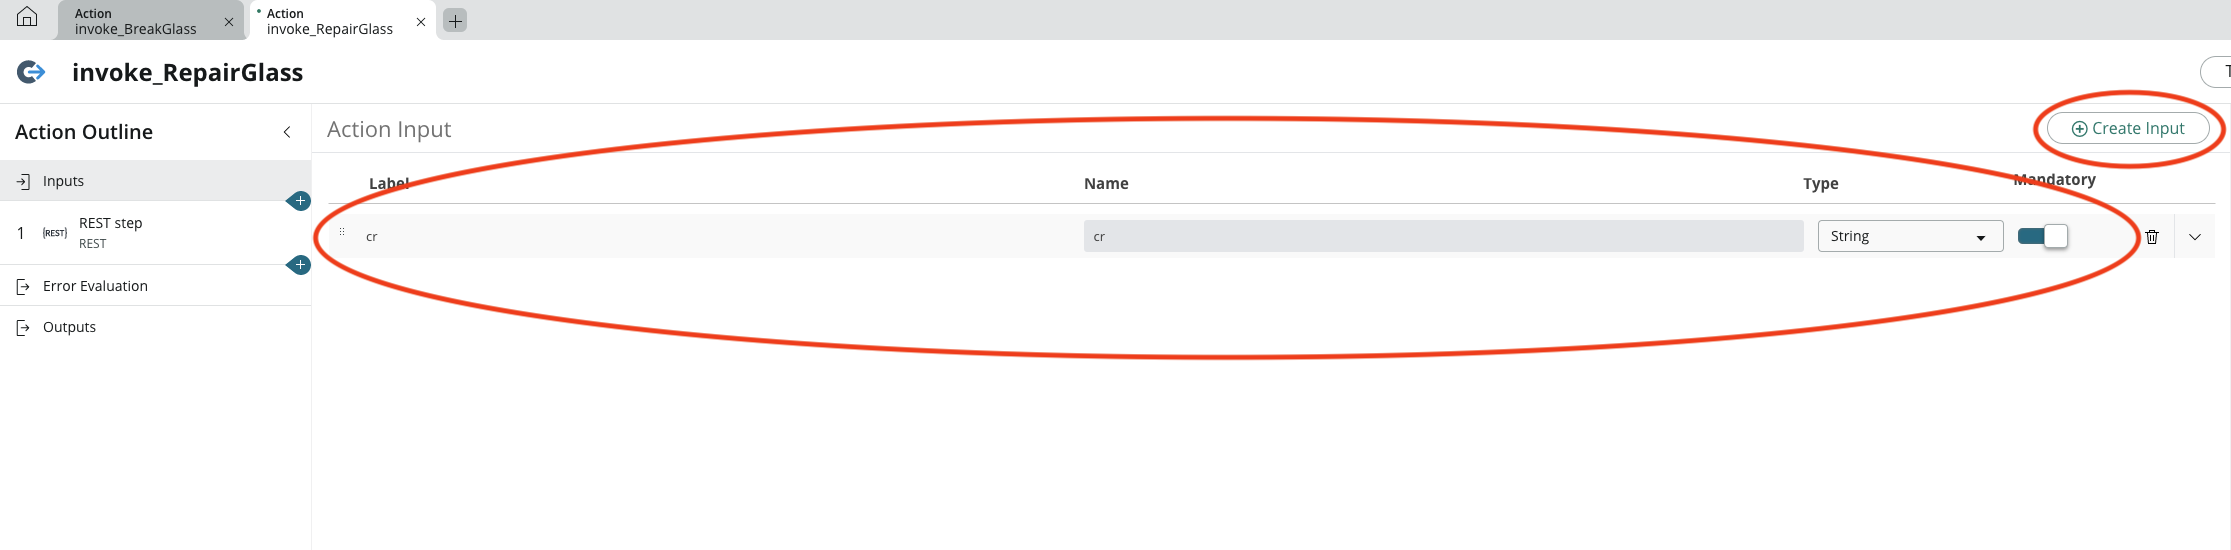Close the invoke_BreakGlass tab
This screenshot has width=2231, height=550.
pos(229,21)
